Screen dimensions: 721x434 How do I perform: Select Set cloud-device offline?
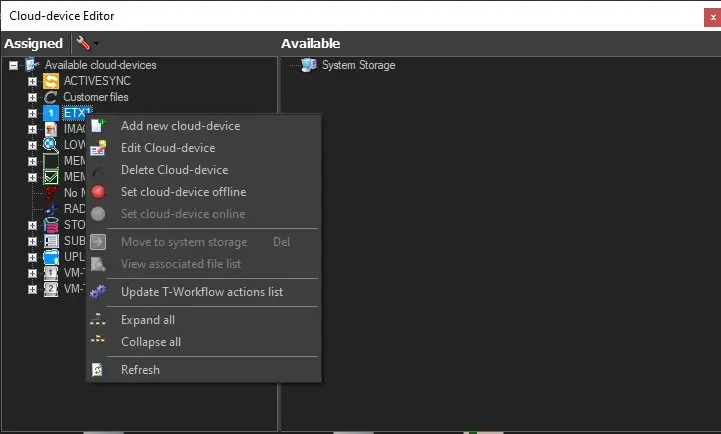tap(183, 192)
